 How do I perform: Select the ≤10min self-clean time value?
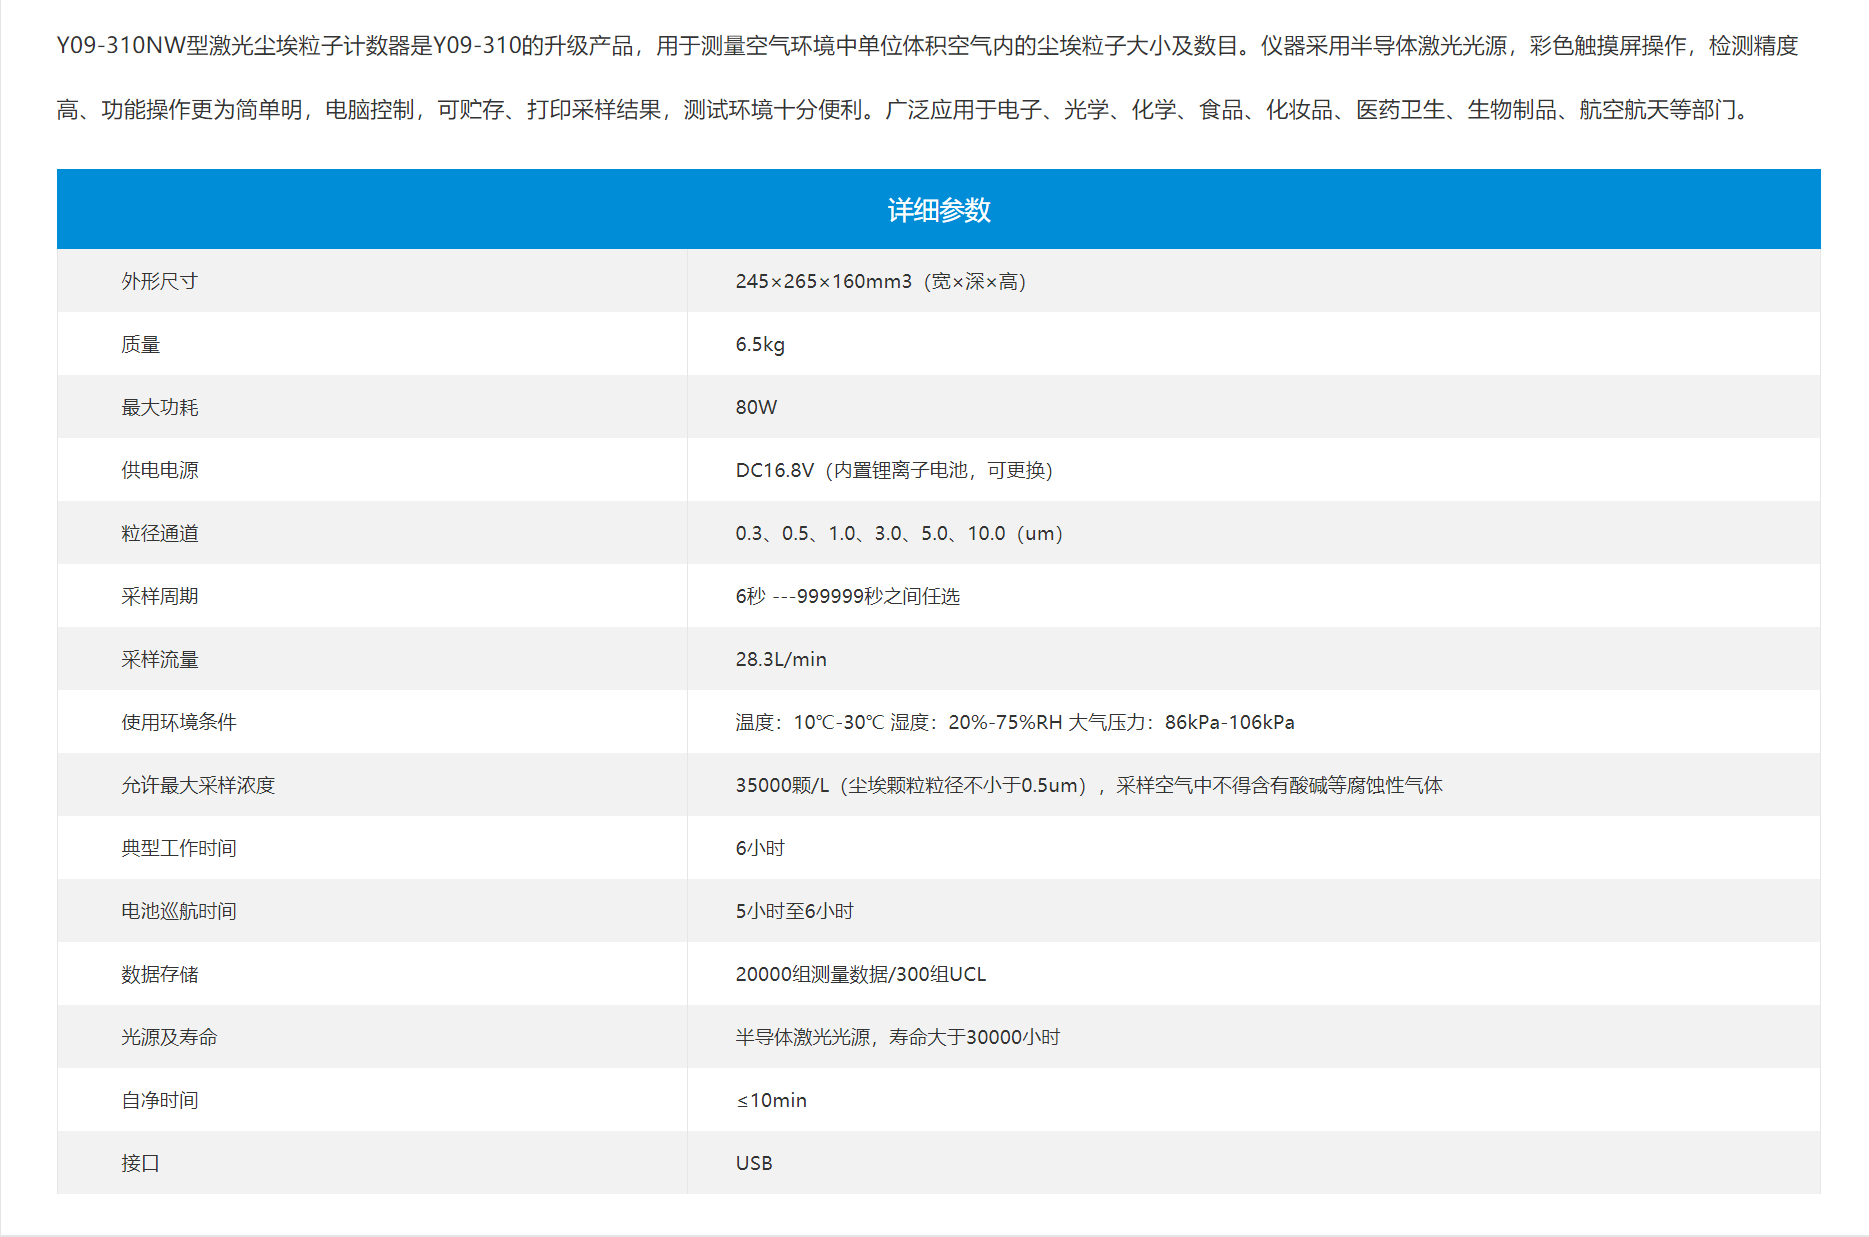771,1100
